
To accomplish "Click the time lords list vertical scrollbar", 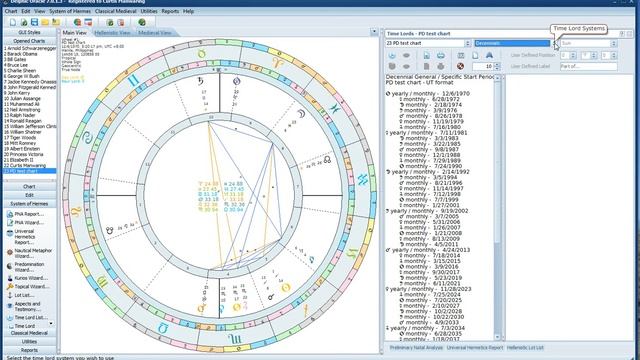I will (x=497, y=208).
